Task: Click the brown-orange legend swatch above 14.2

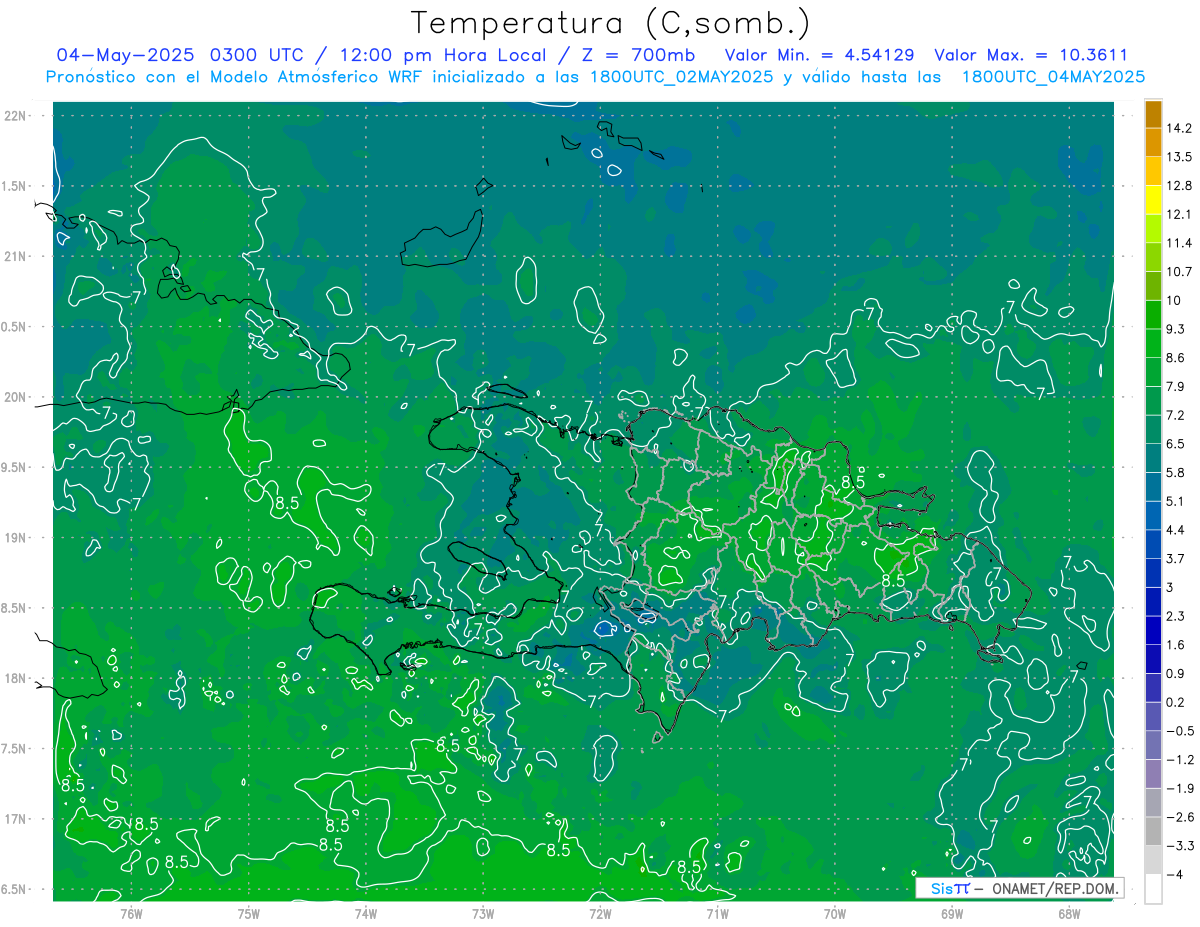Action: click(x=1153, y=114)
